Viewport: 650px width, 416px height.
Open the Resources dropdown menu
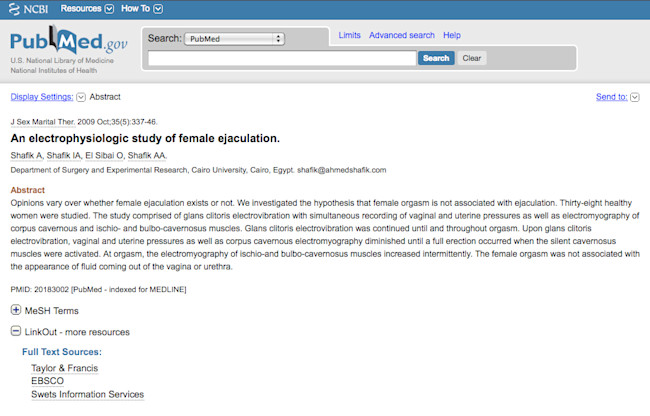point(87,9)
